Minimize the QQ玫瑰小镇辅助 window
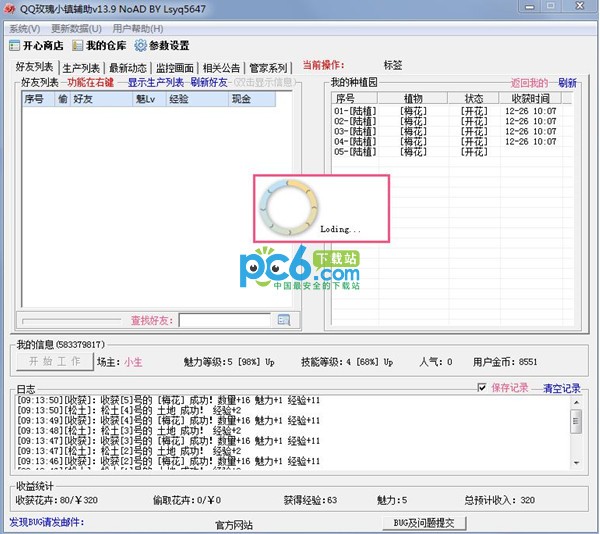This screenshot has height=534, width=600. (530, 6)
